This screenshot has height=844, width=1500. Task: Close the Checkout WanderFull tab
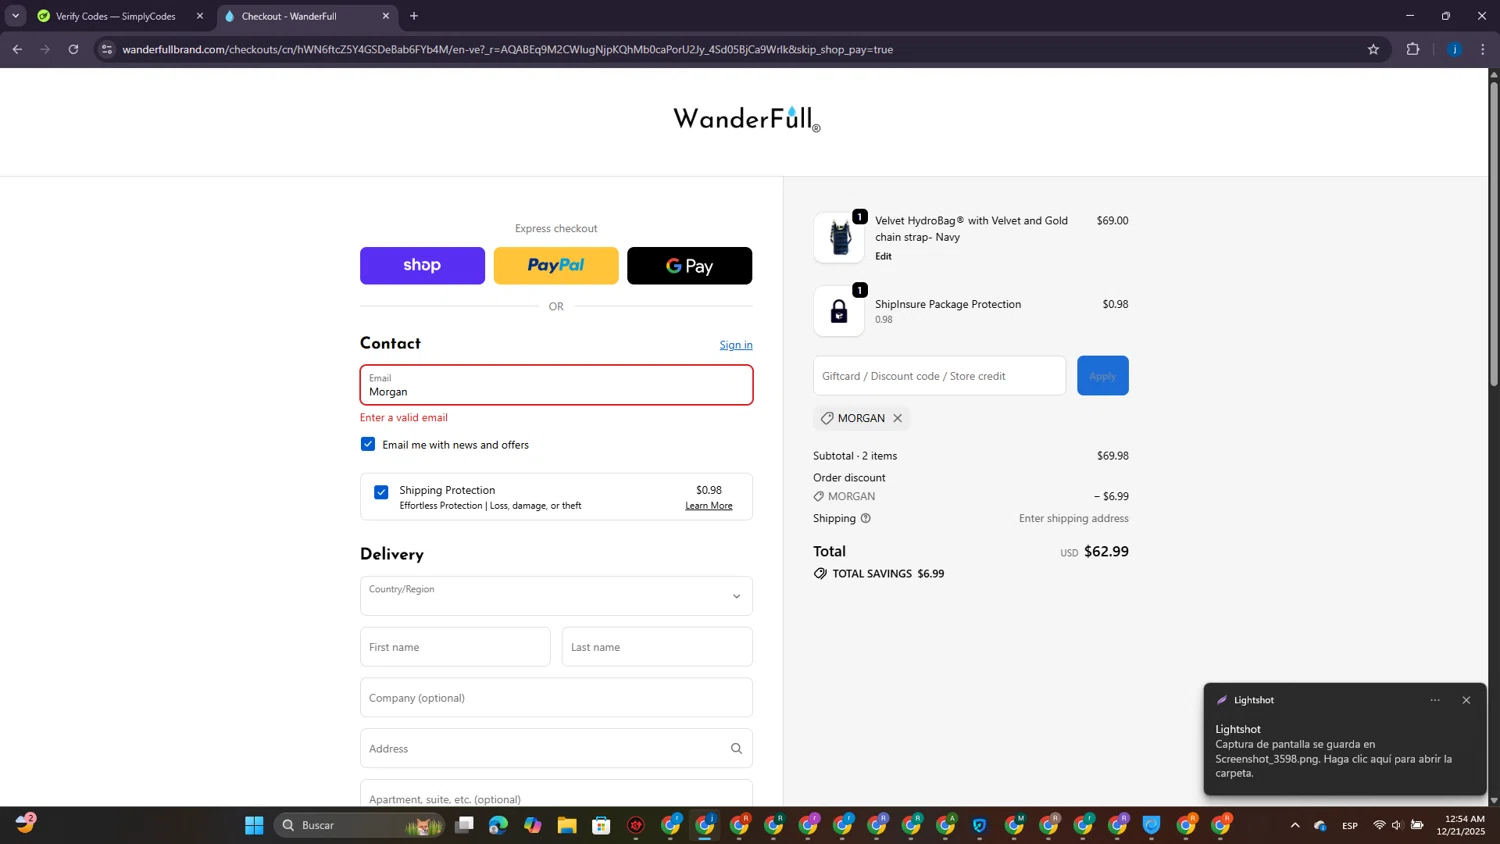point(386,16)
